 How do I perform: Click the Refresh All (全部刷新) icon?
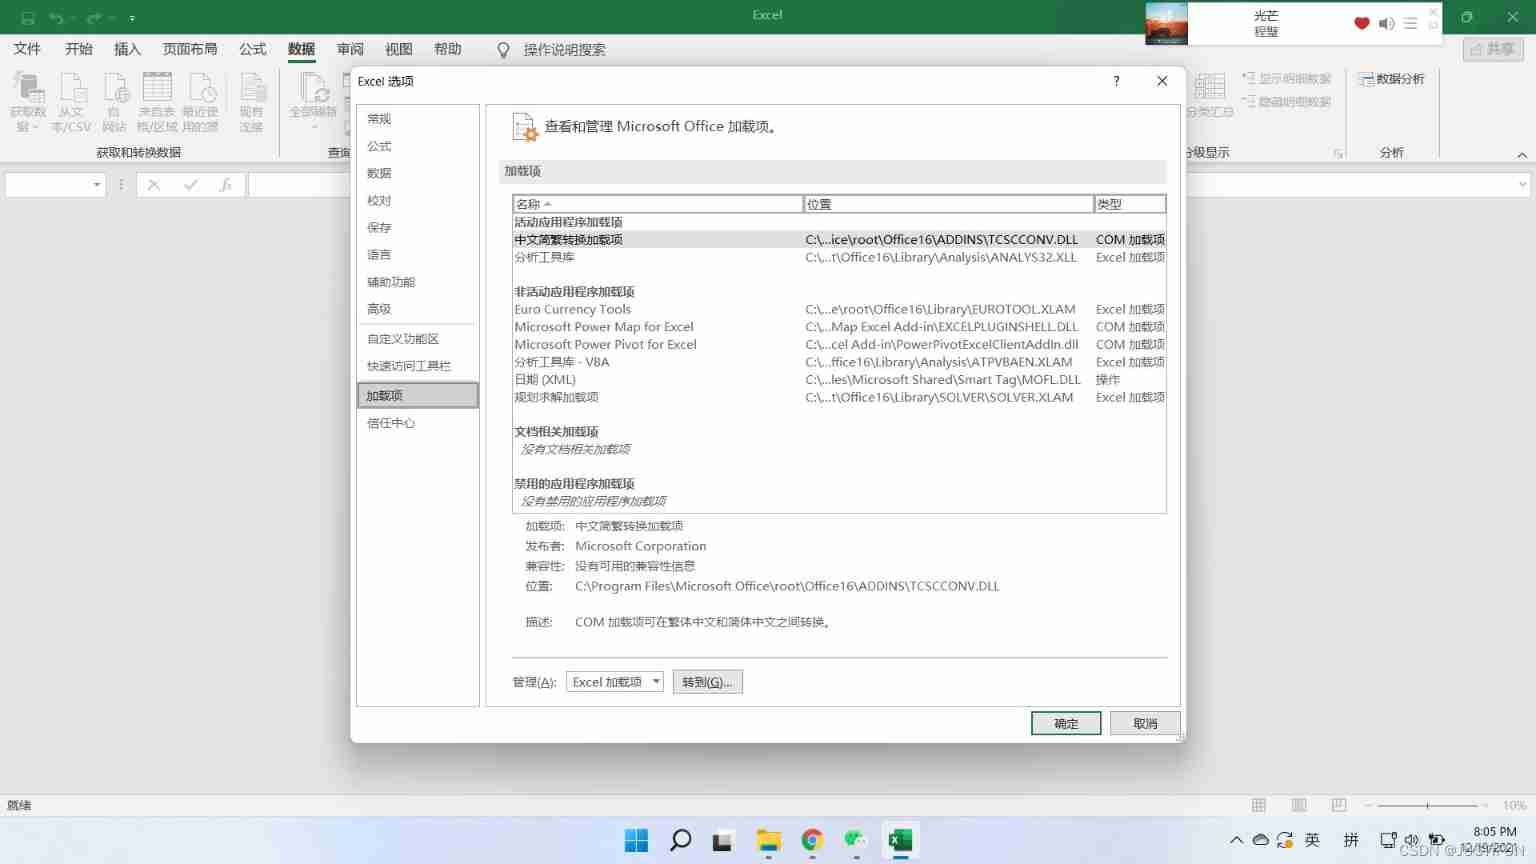pyautogui.click(x=313, y=101)
